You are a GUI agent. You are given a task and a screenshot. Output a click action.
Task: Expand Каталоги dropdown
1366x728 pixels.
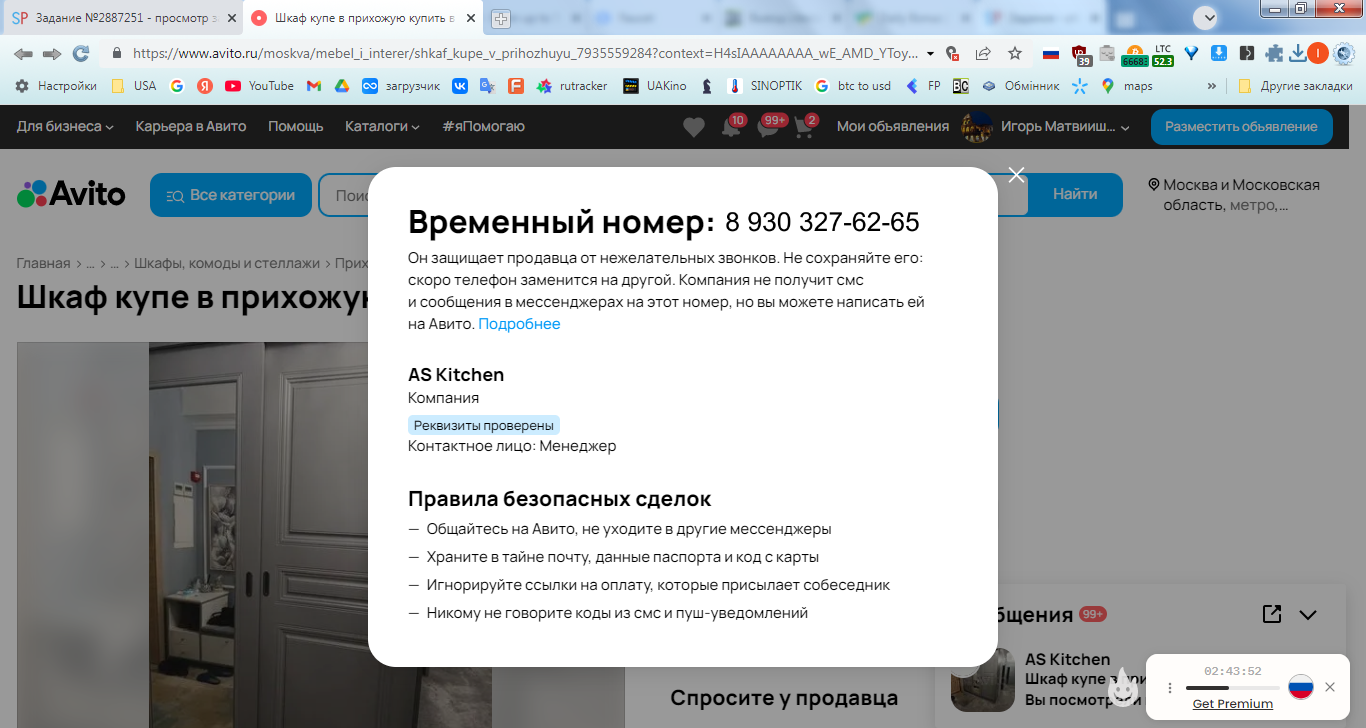(x=382, y=126)
